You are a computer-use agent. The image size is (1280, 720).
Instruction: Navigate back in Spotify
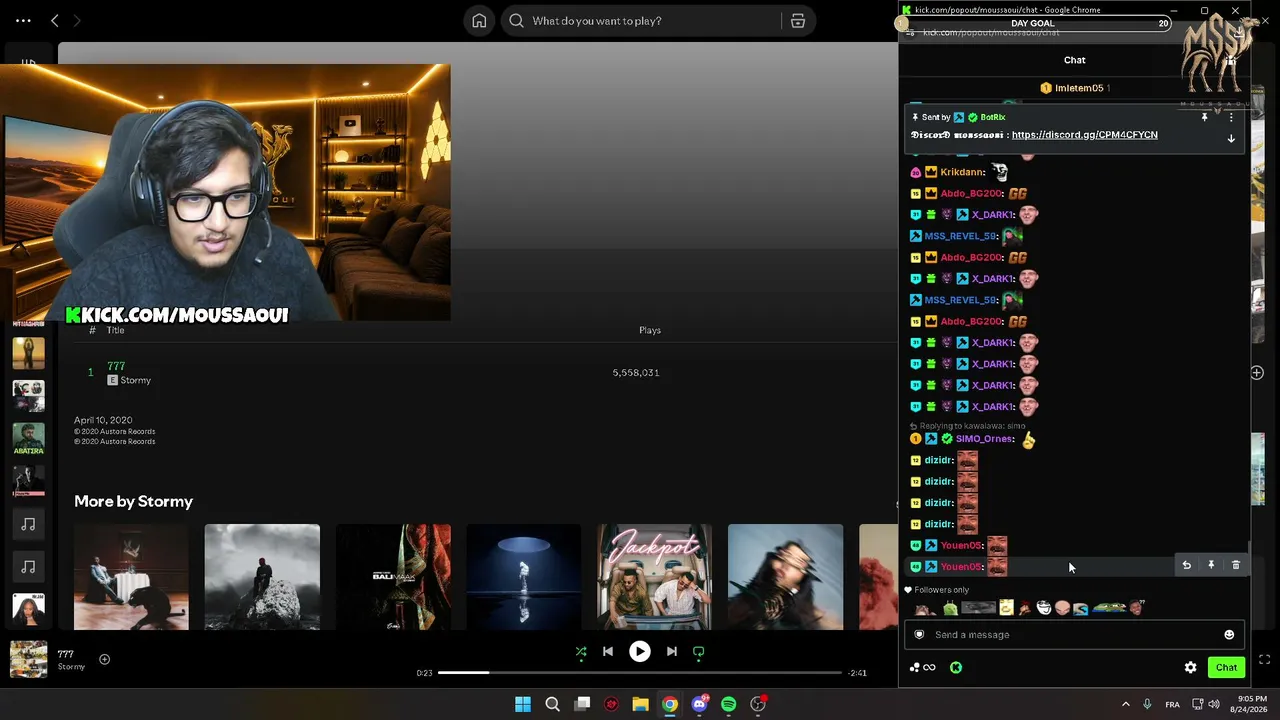pyautogui.click(x=55, y=21)
